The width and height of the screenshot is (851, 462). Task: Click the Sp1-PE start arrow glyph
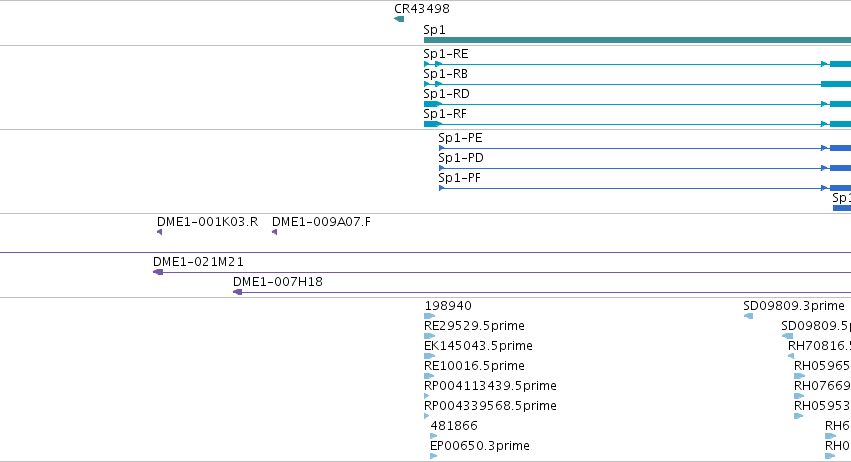click(442, 148)
